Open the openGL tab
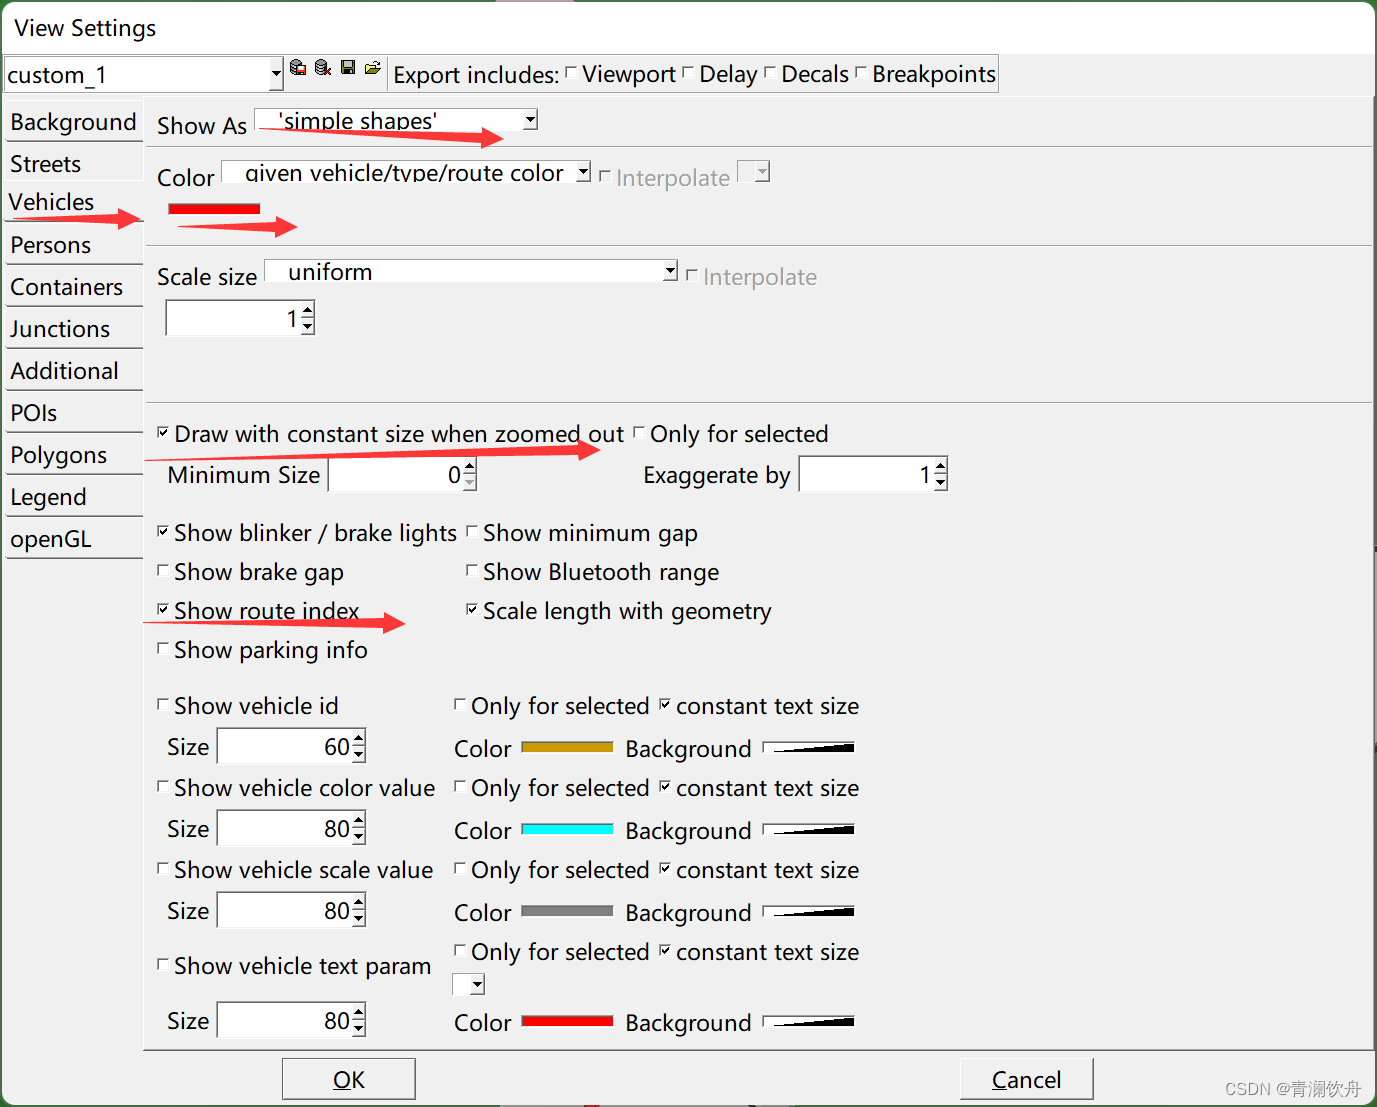This screenshot has width=1377, height=1107. point(74,539)
